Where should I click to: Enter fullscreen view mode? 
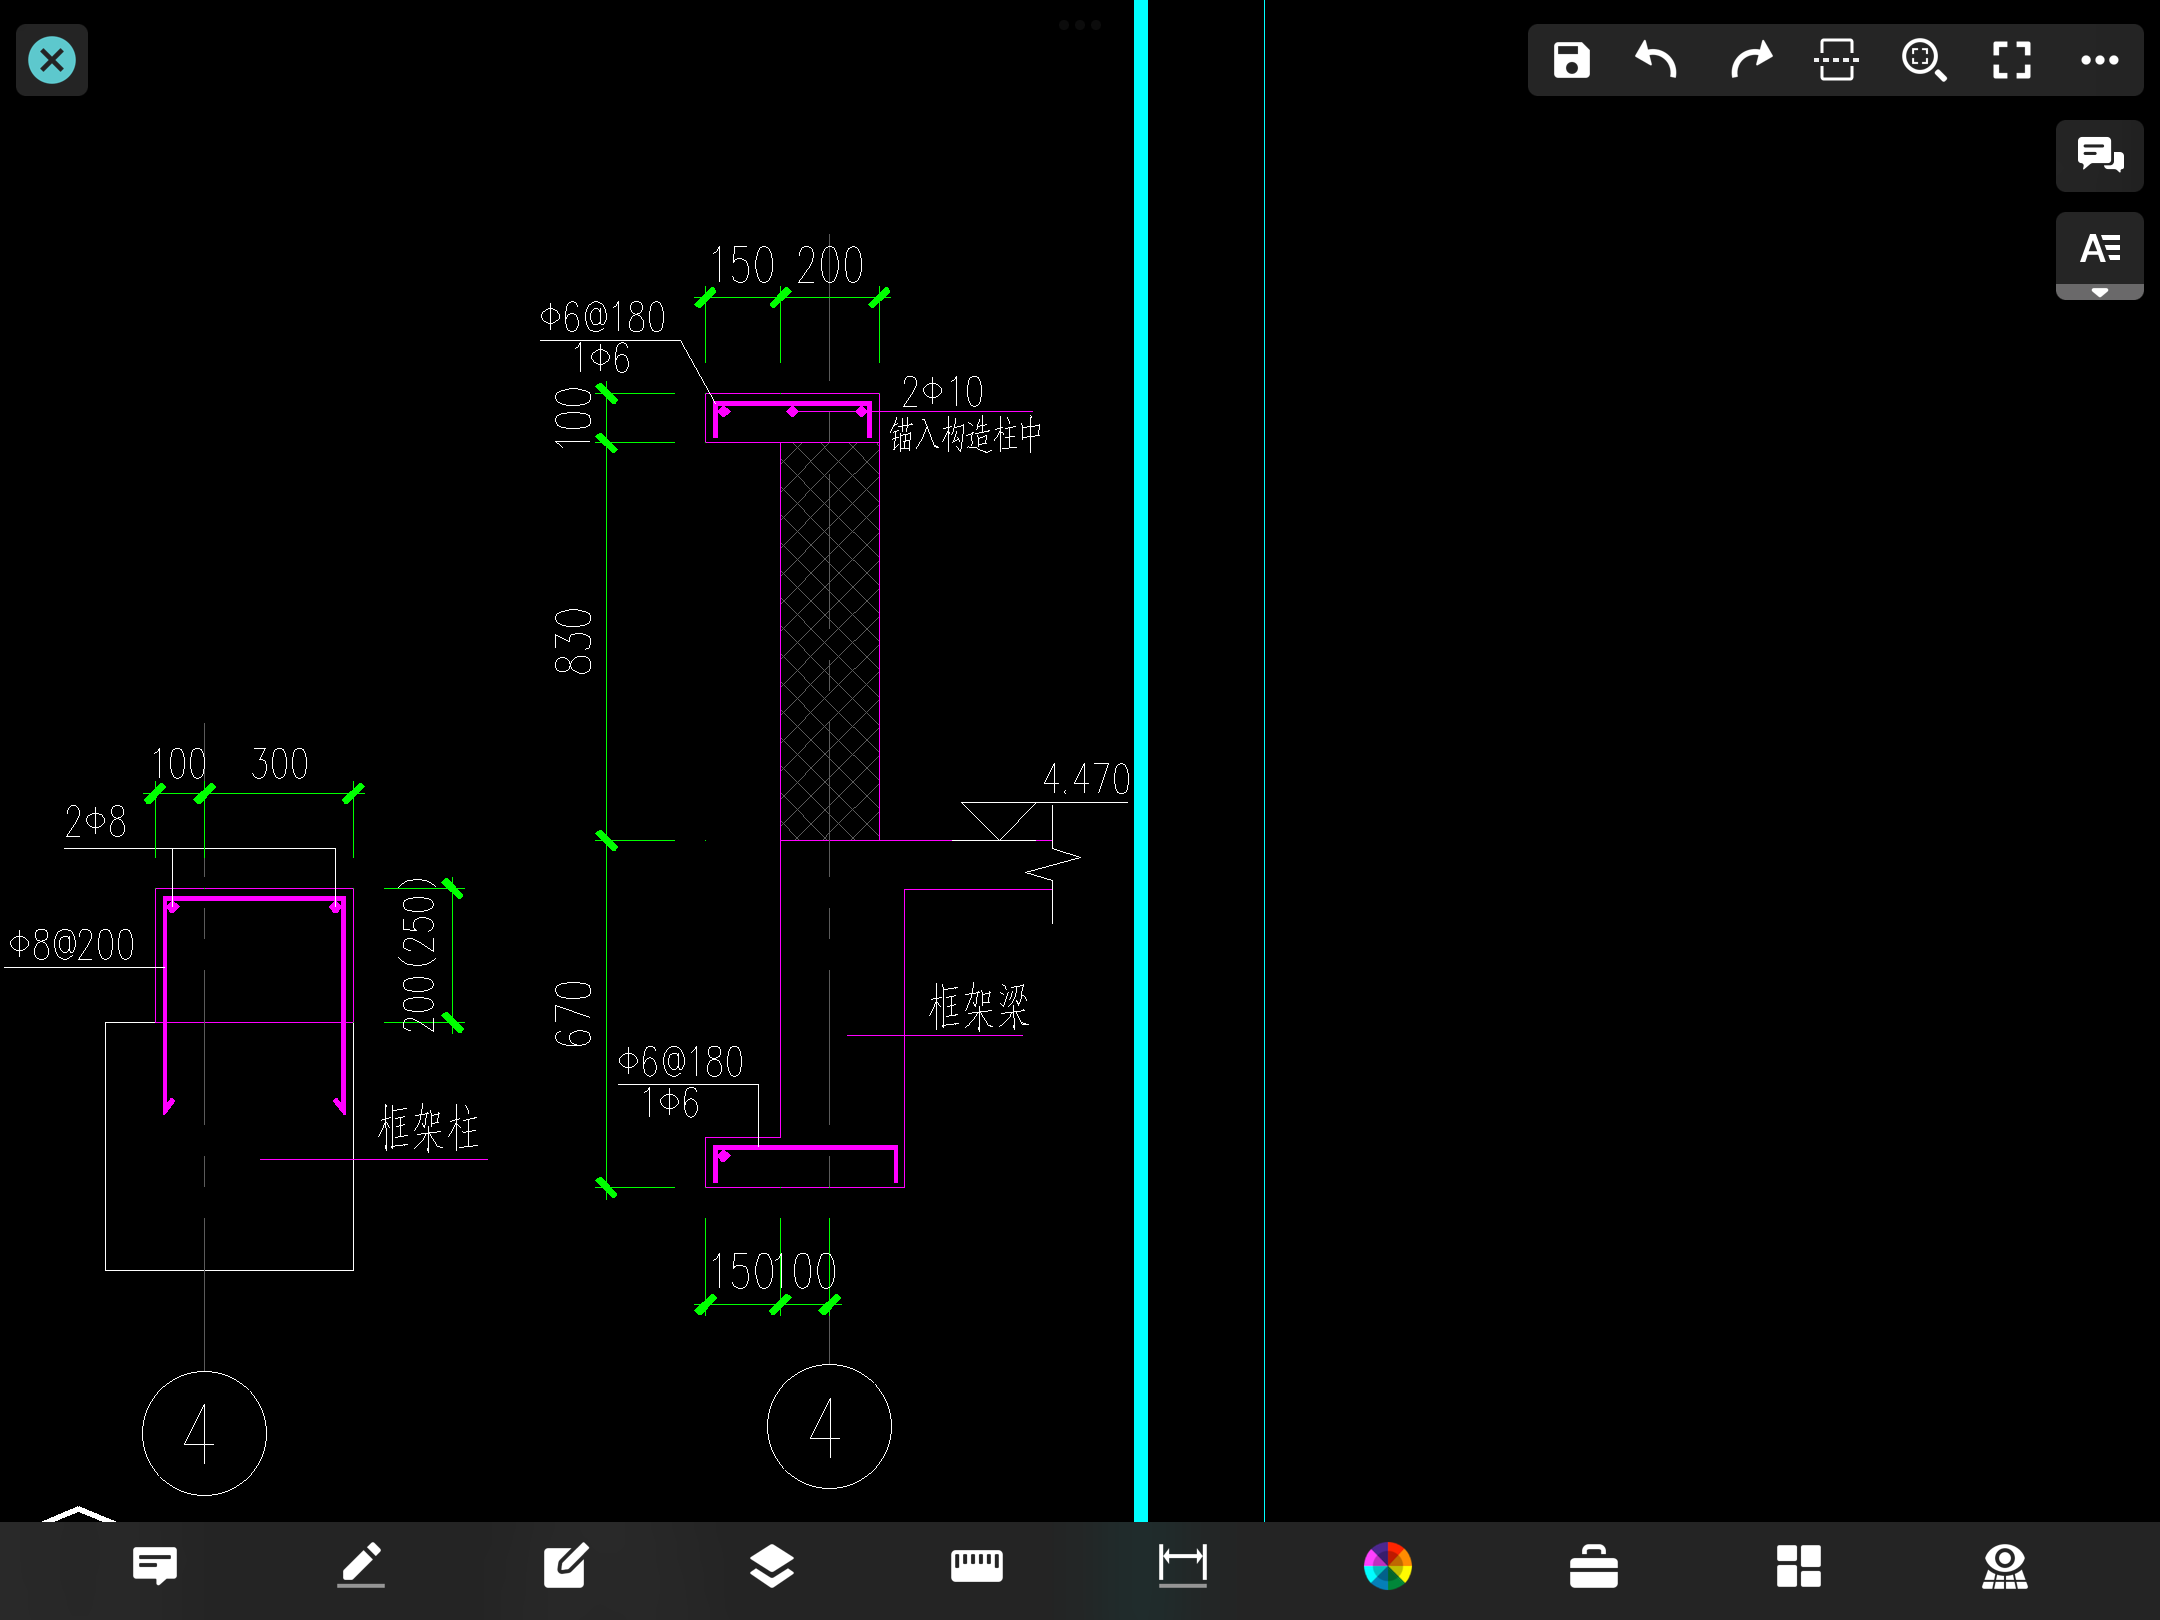click(x=2011, y=60)
